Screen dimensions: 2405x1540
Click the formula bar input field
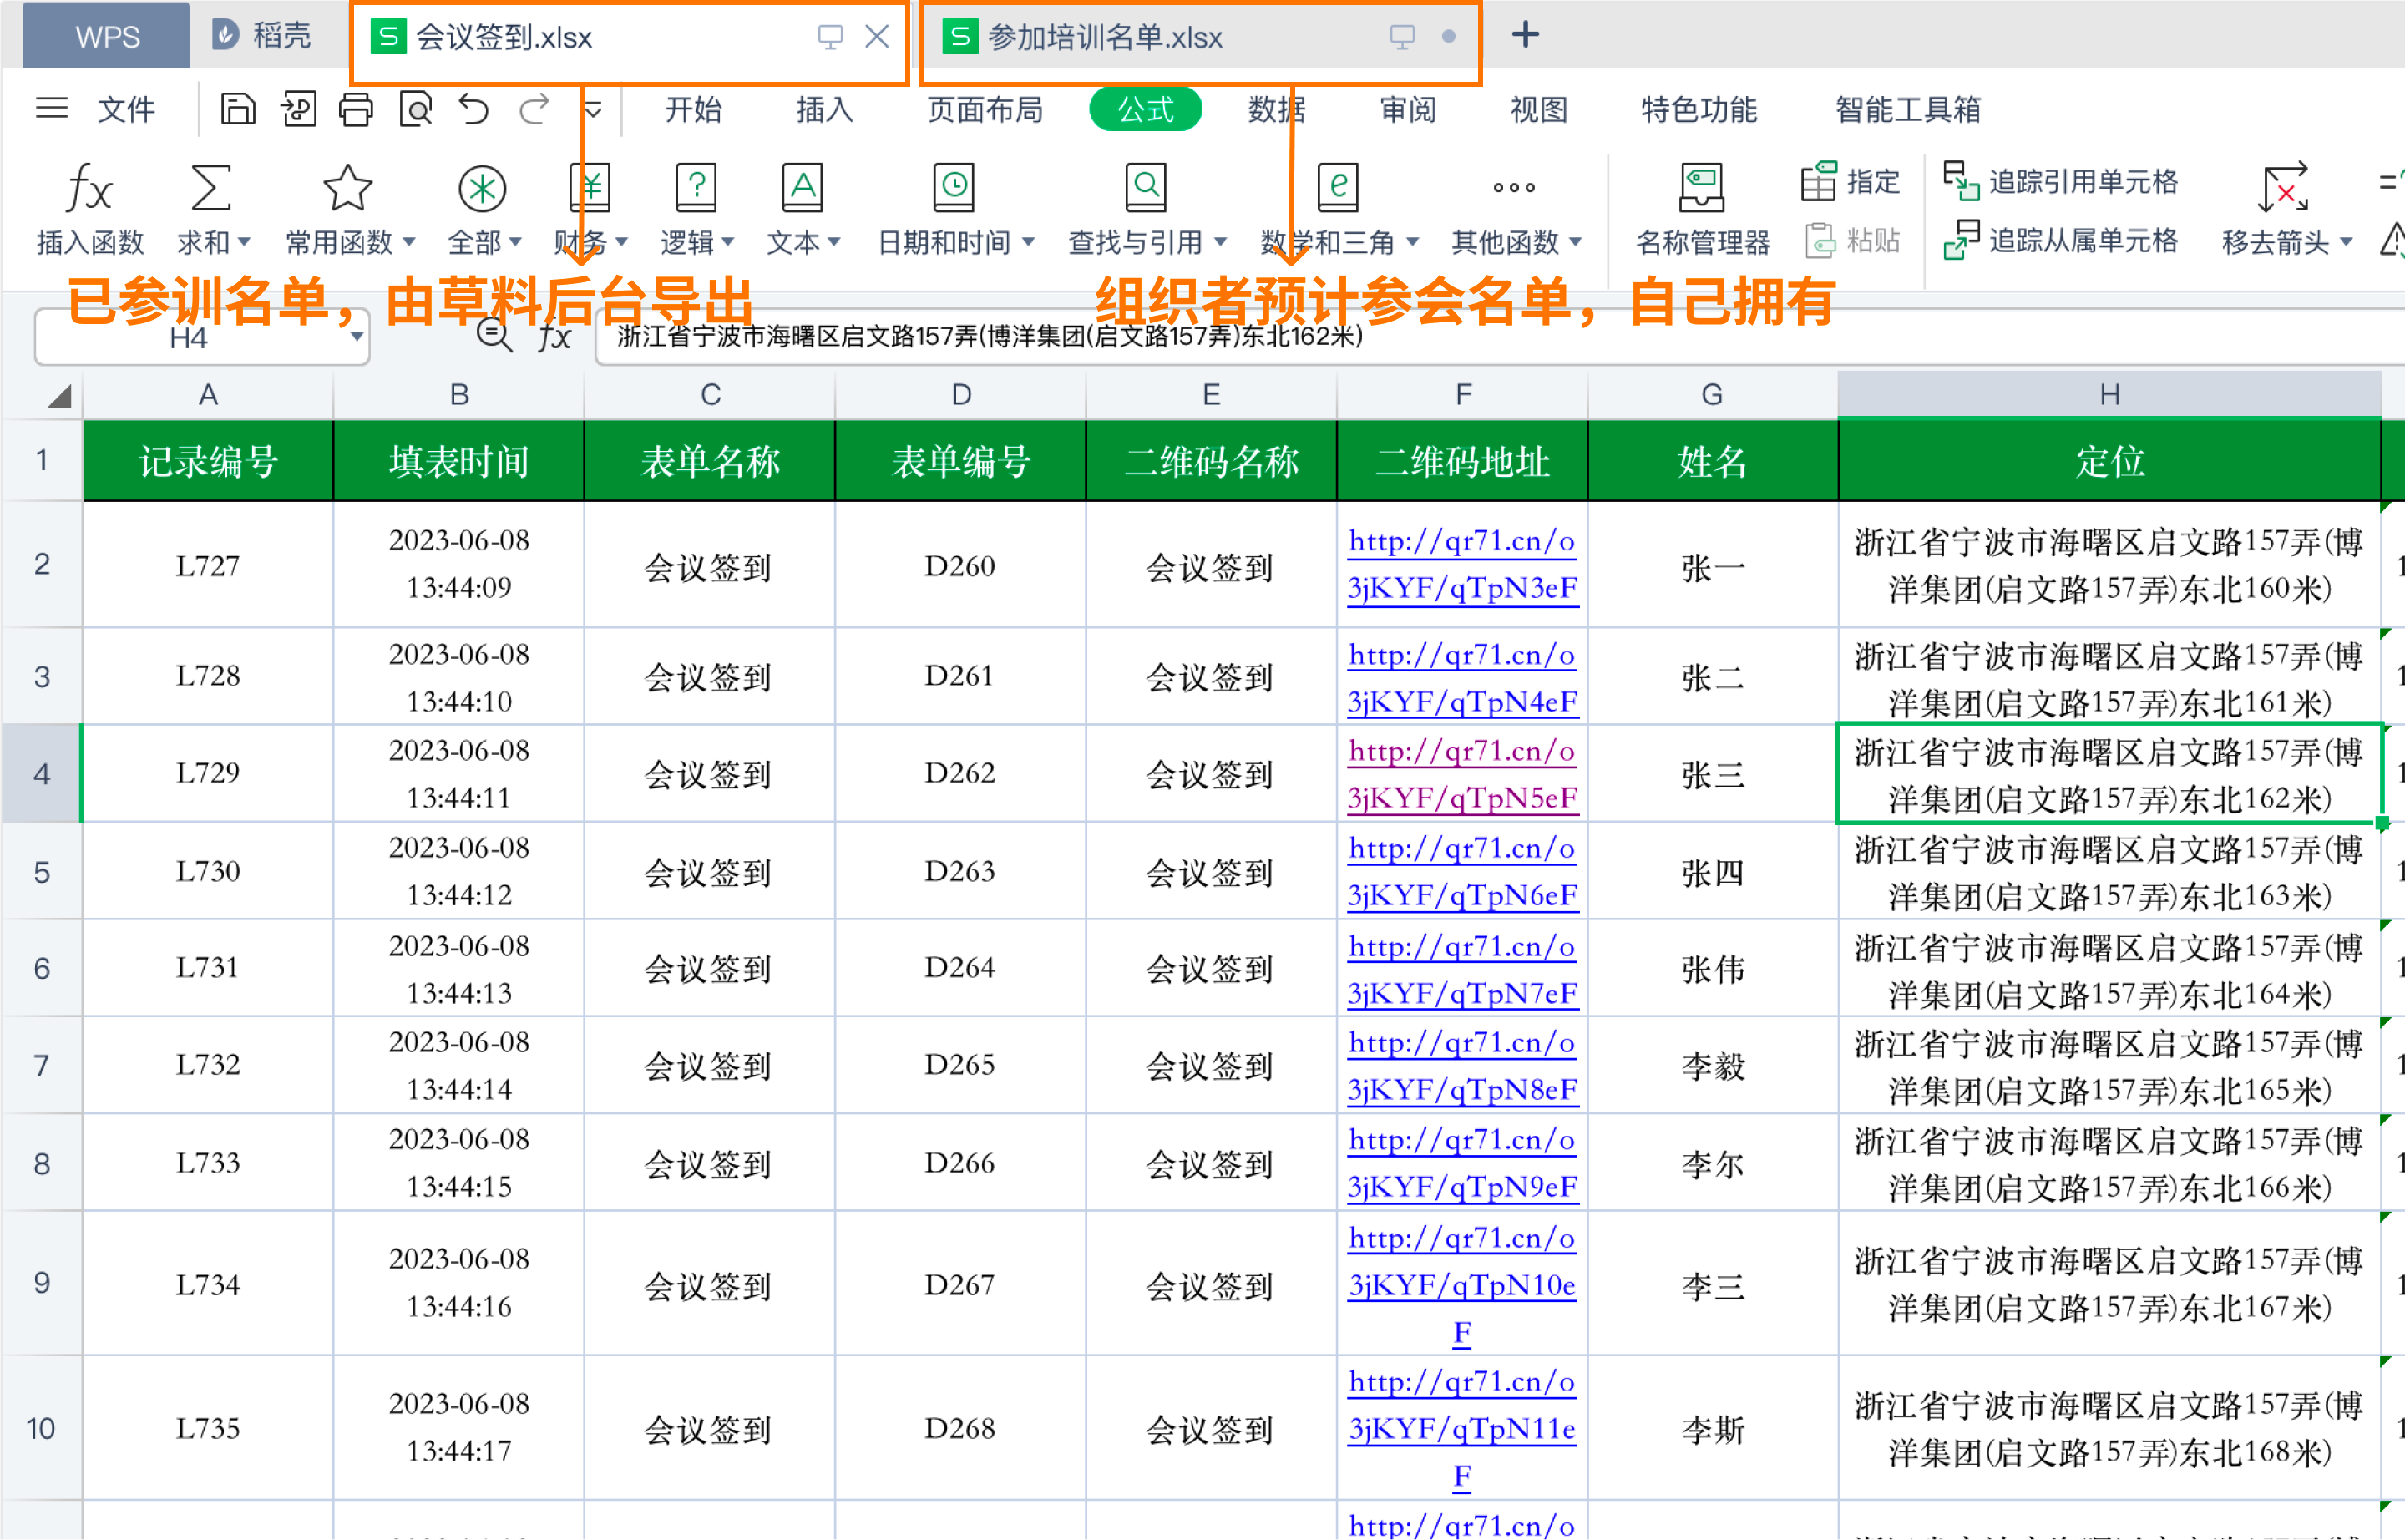(1498, 337)
